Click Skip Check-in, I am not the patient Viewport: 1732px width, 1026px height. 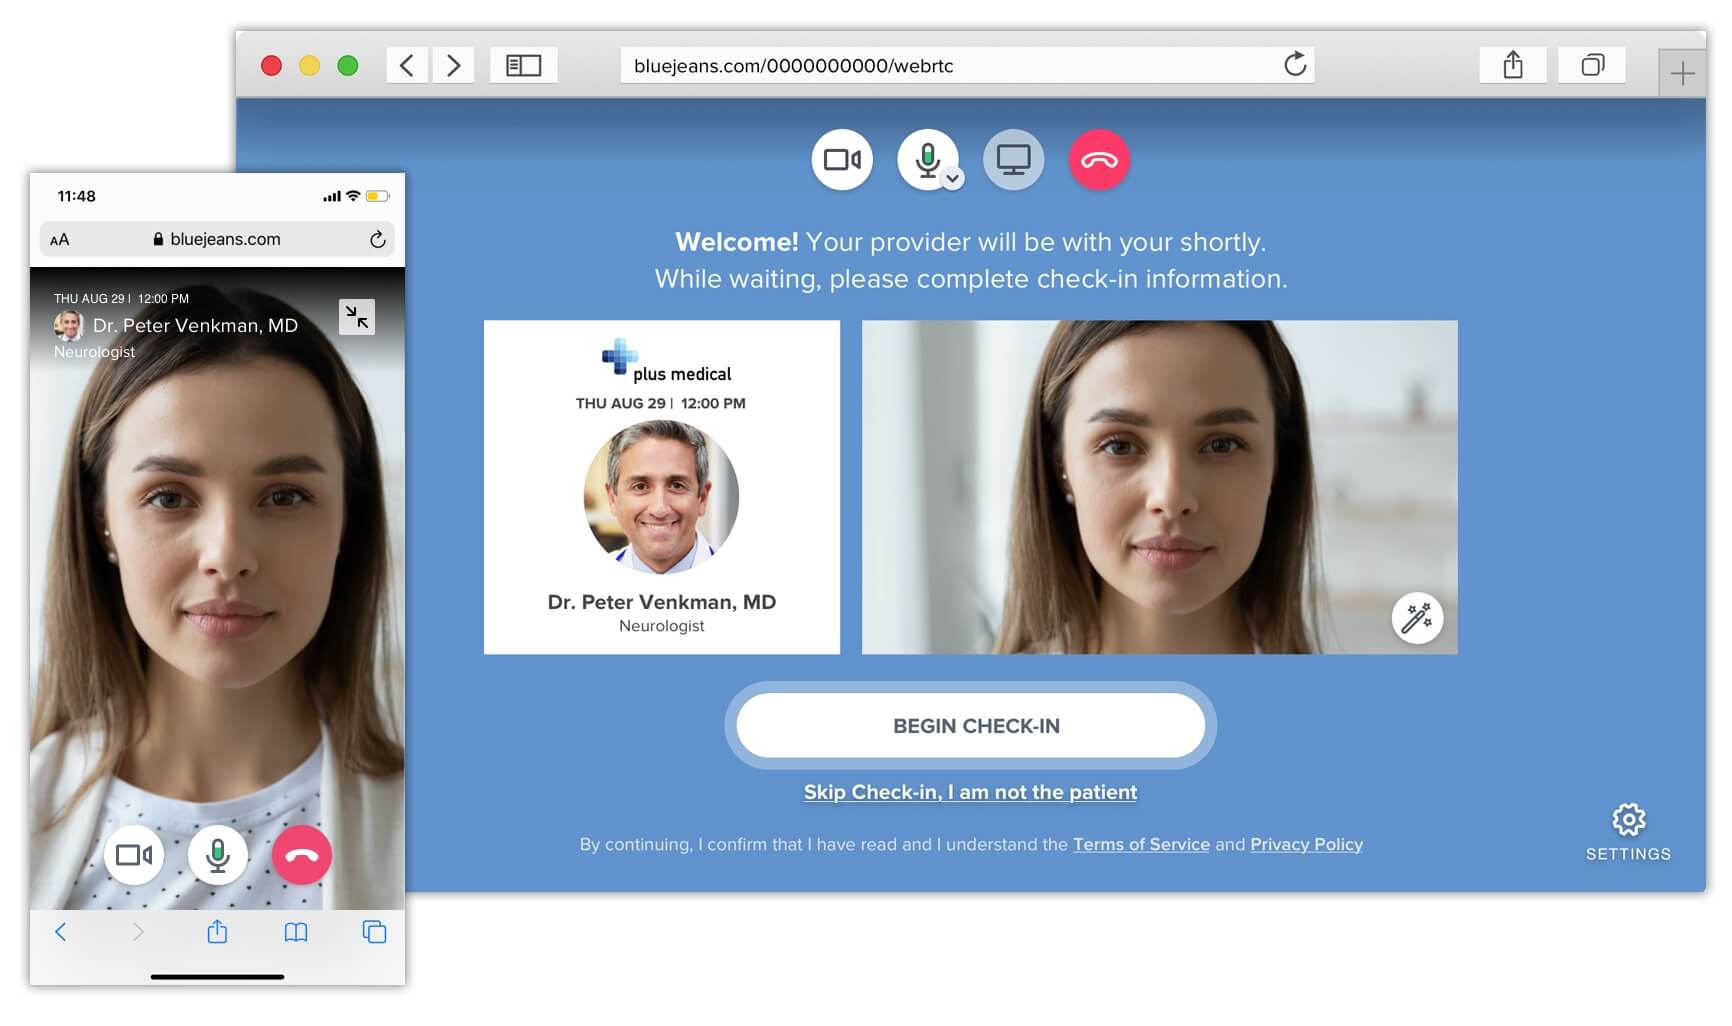pyautogui.click(x=970, y=792)
